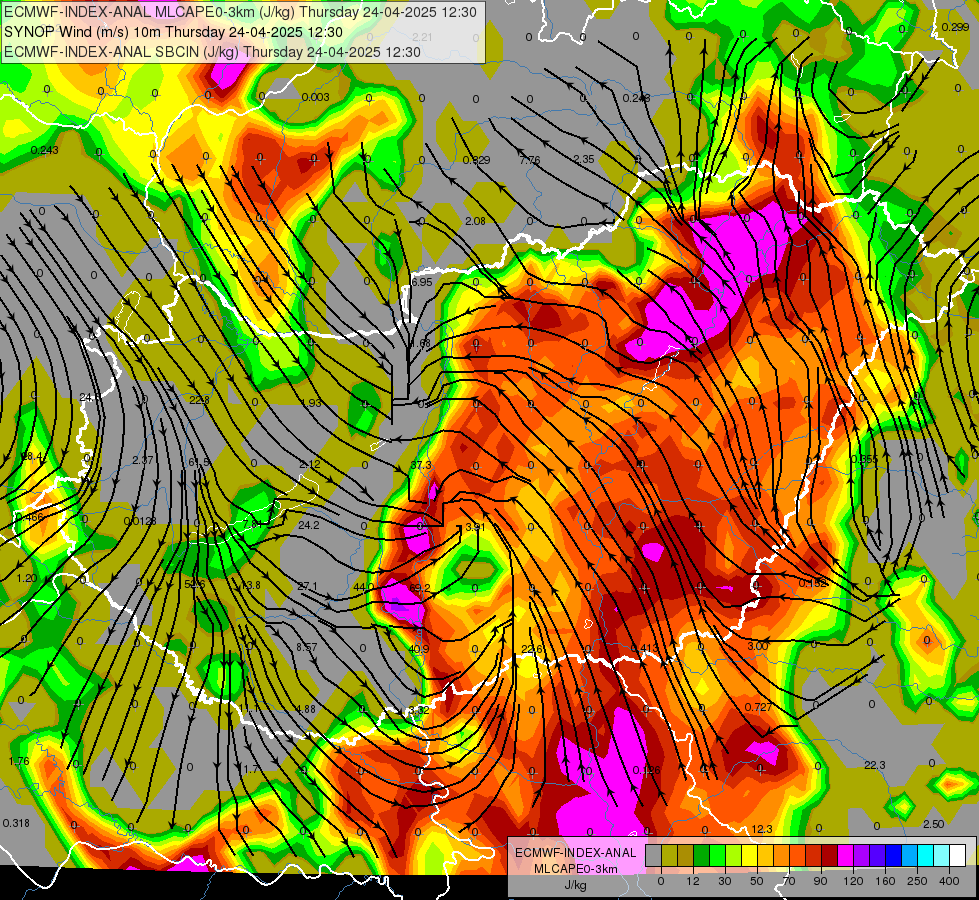The image size is (979, 900).
Task: Click the gray legend color swatch
Action: [x=654, y=855]
